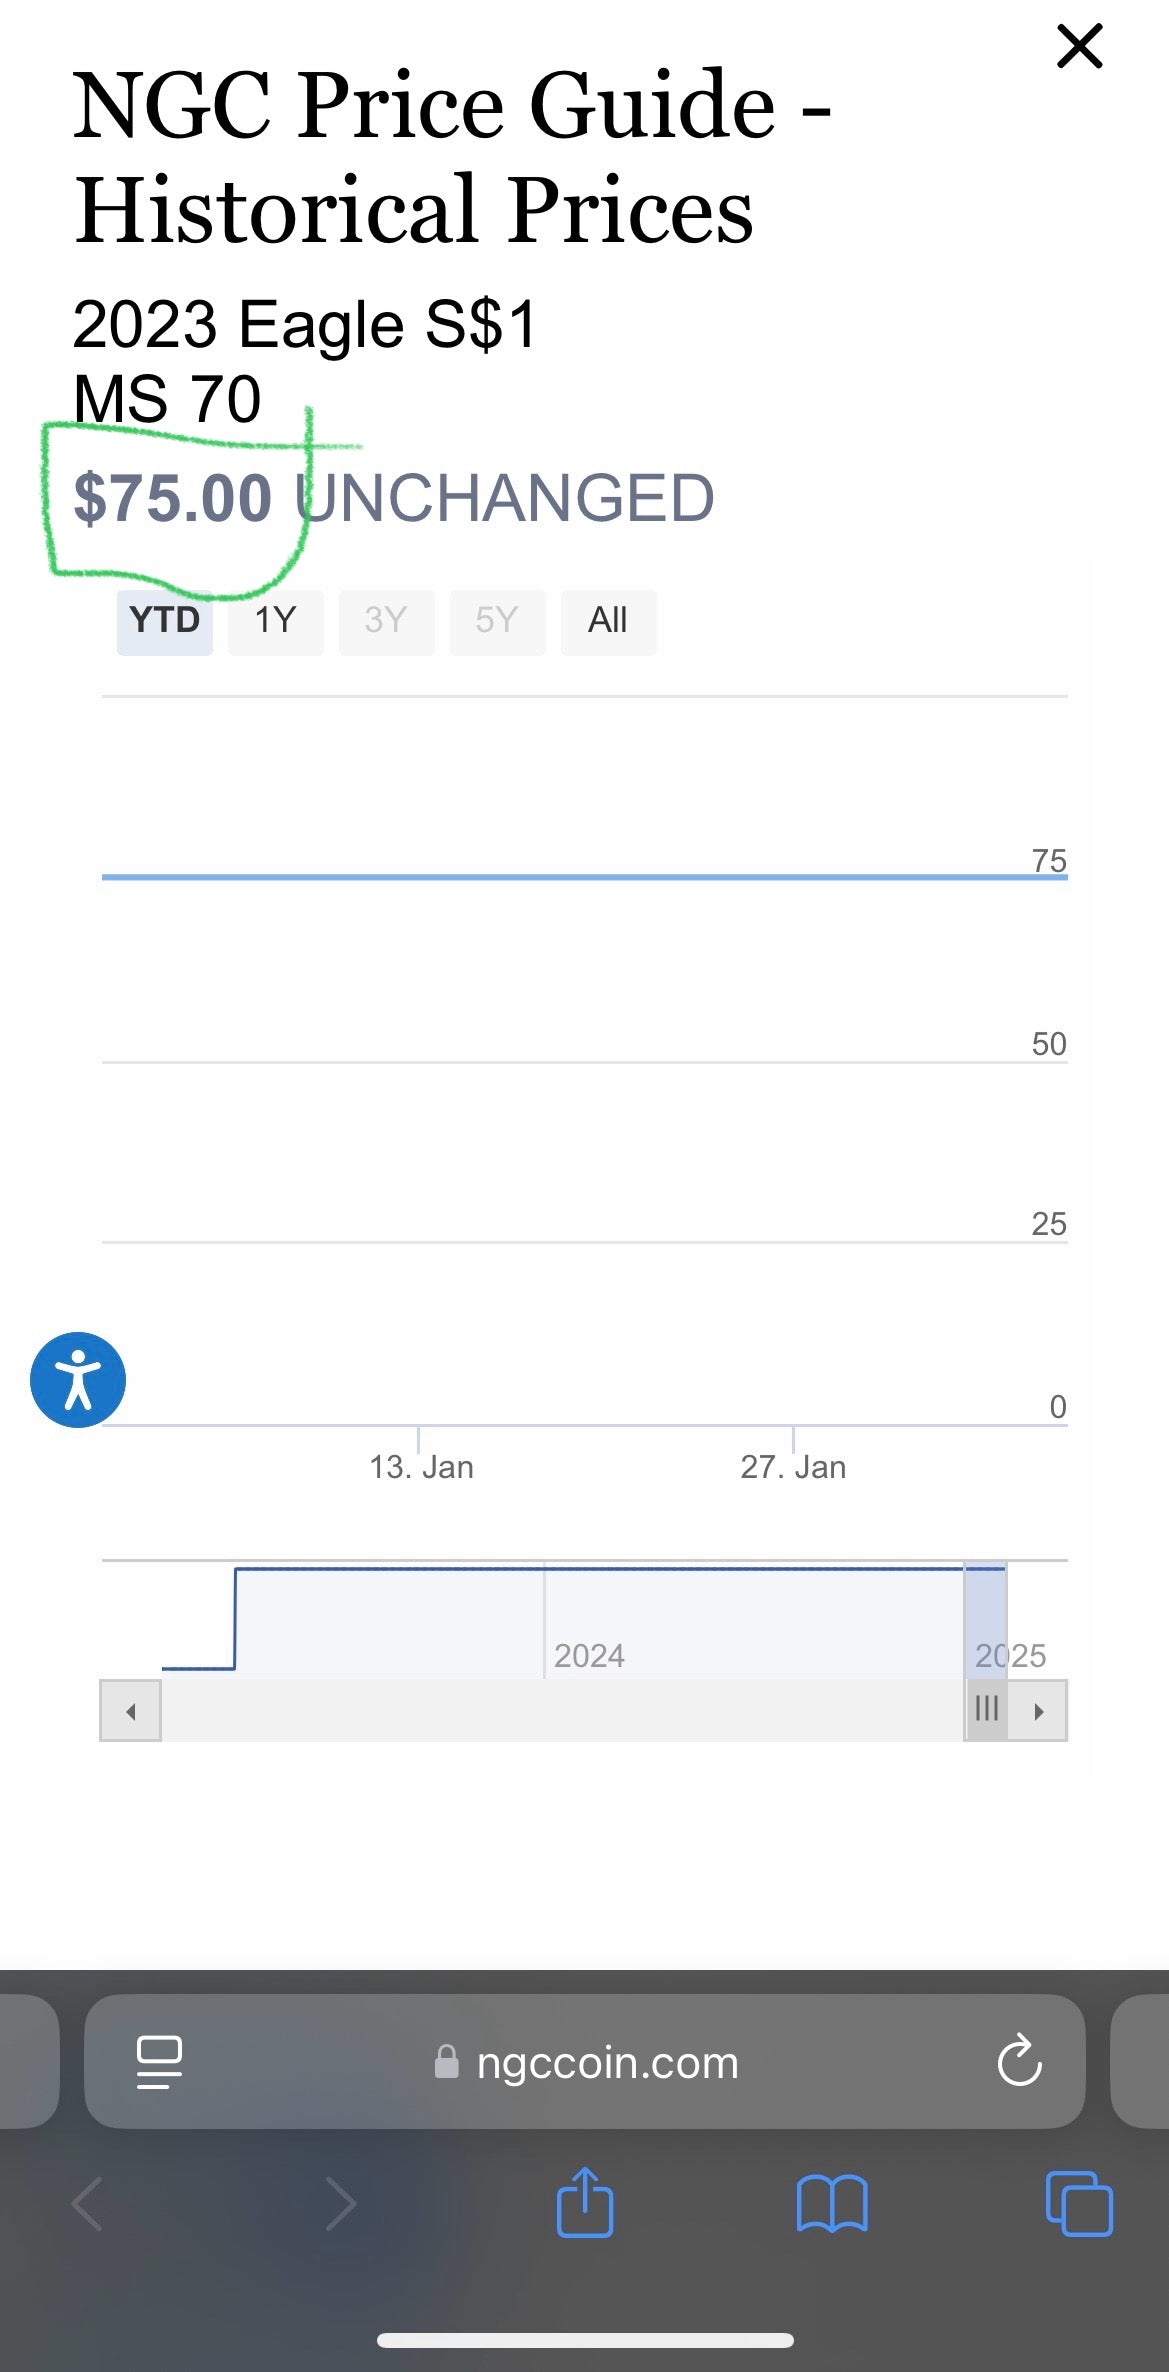Select the 3Y range option
1169x2372 pixels.
[386, 622]
